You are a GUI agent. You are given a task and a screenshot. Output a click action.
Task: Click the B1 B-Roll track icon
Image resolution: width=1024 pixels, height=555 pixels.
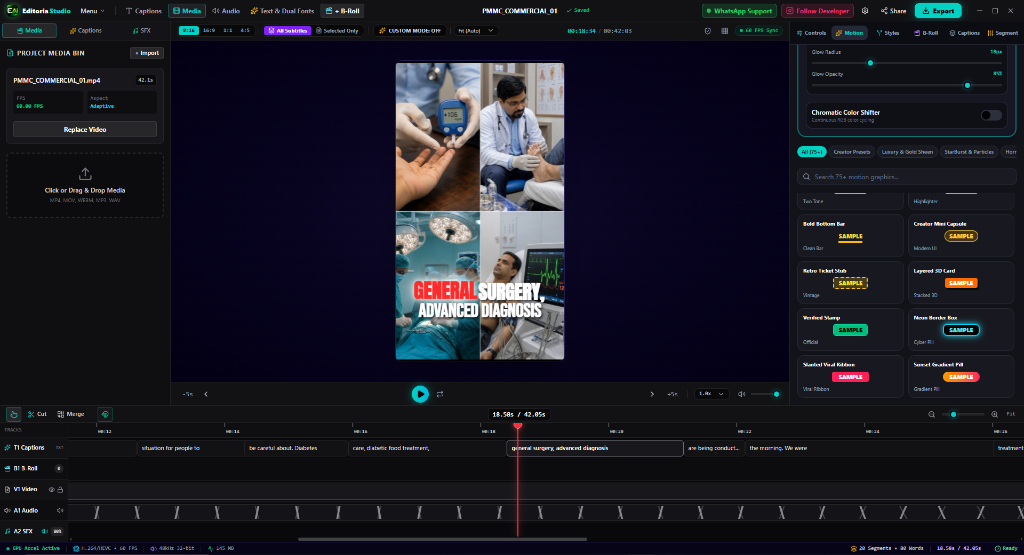(8, 468)
